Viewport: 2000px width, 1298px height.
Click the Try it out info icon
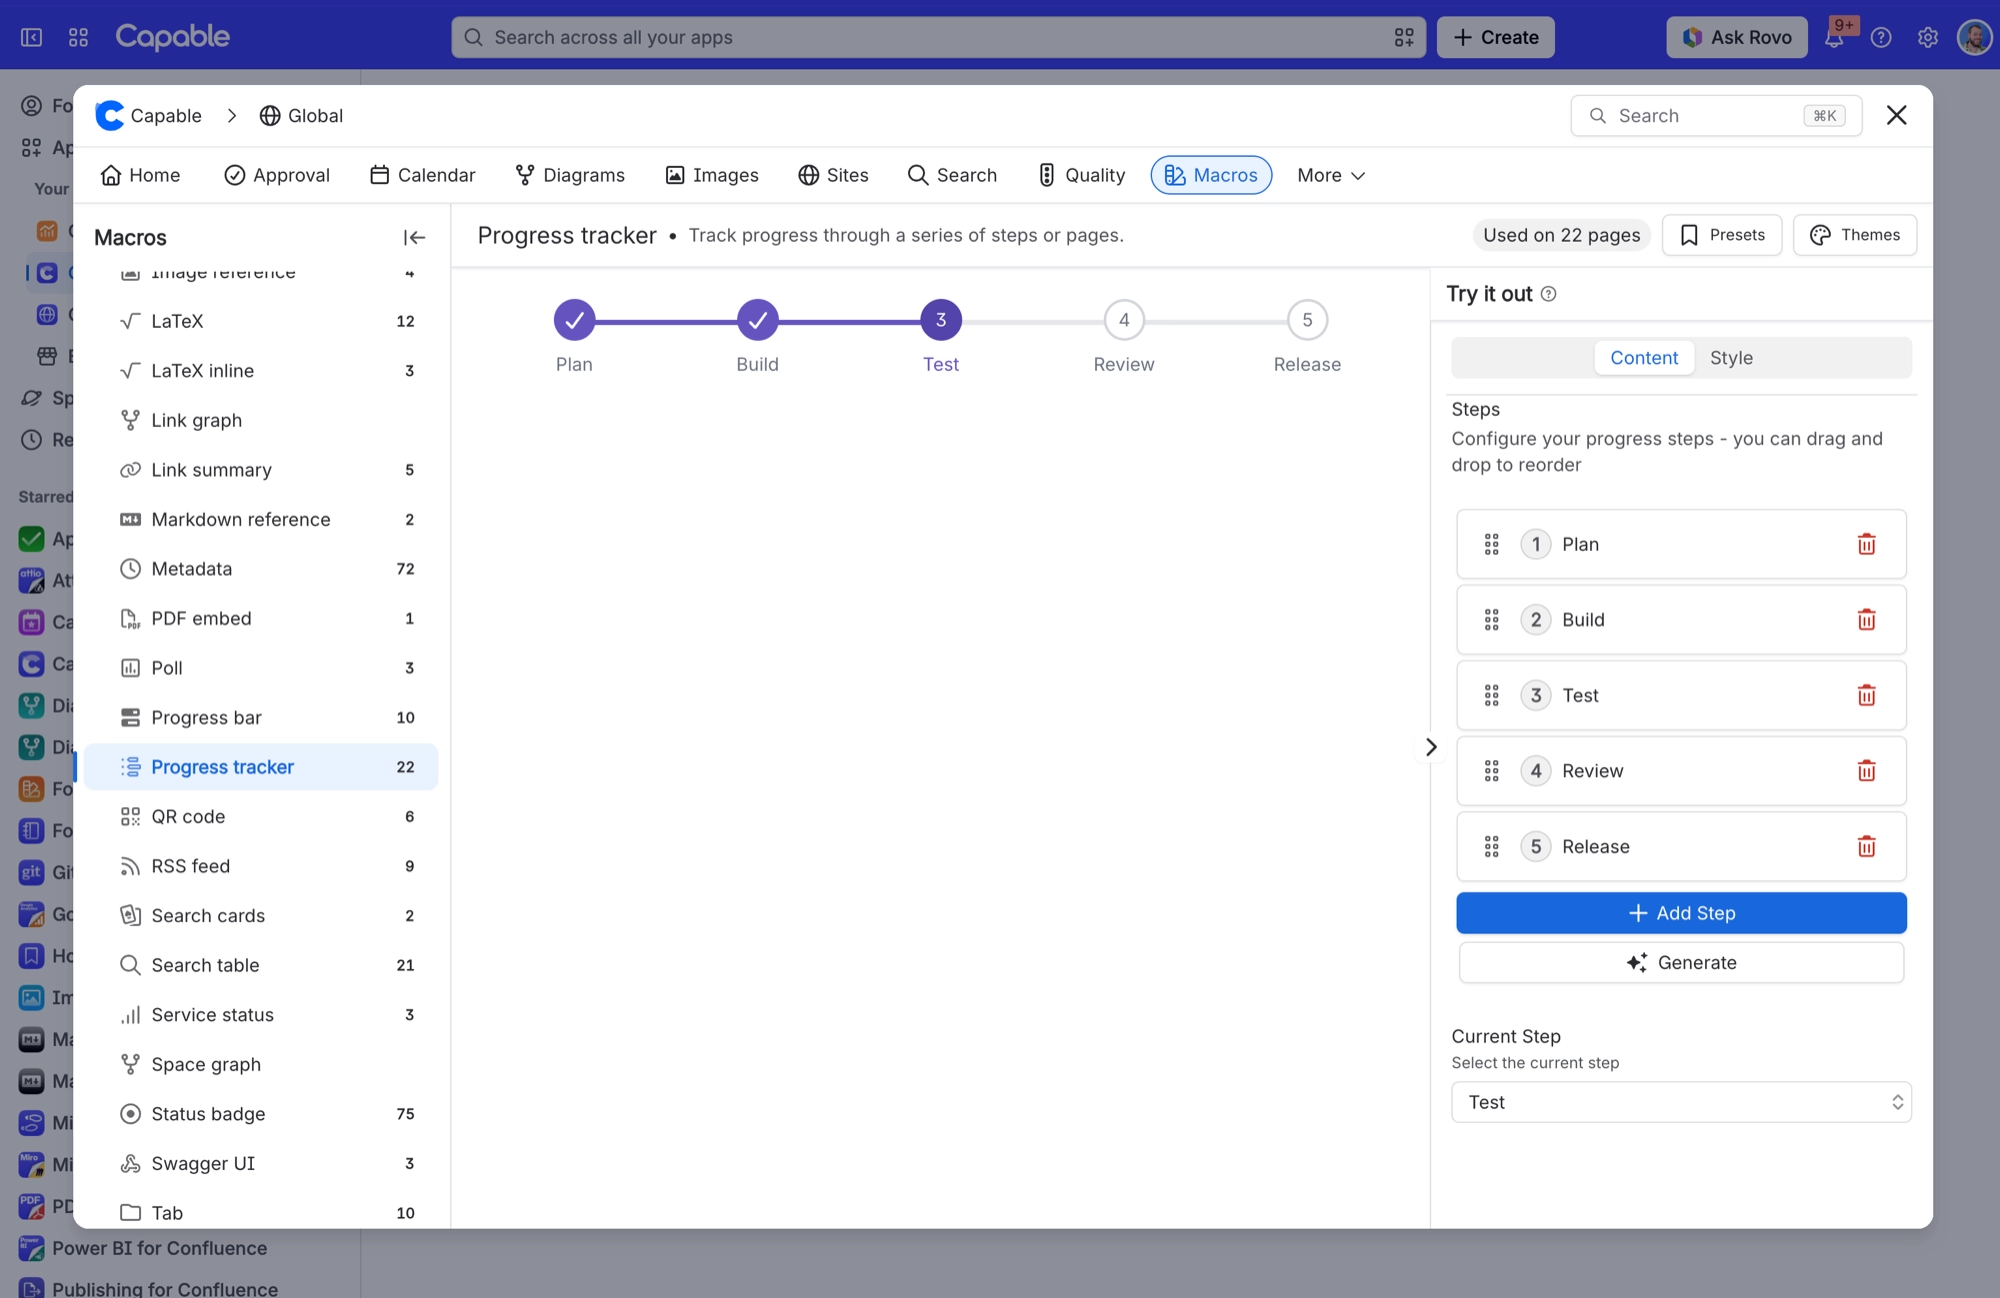pos(1548,294)
